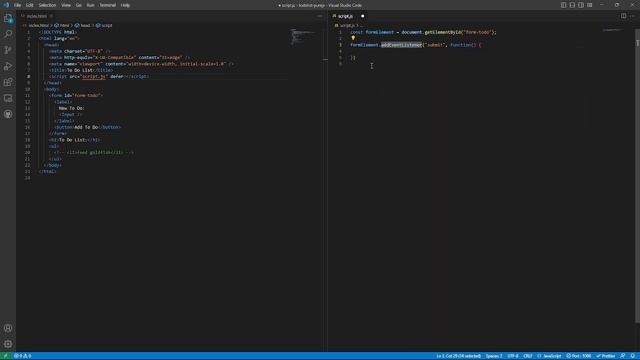The image size is (640, 360).
Task: Open errors and warnings in status bar
Action: 22,356
